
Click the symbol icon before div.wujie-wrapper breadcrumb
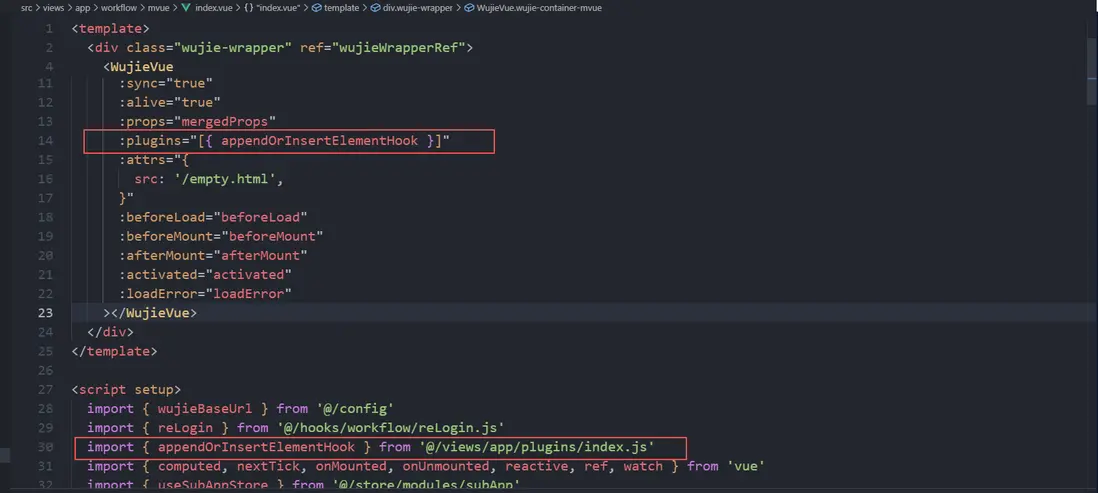[x=376, y=8]
